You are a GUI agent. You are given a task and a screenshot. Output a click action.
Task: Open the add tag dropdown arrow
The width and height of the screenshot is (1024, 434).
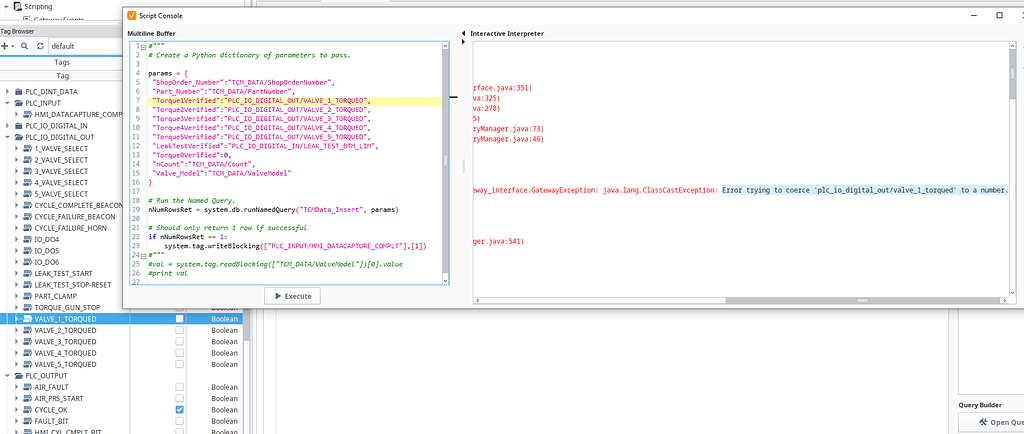[x=12, y=47]
